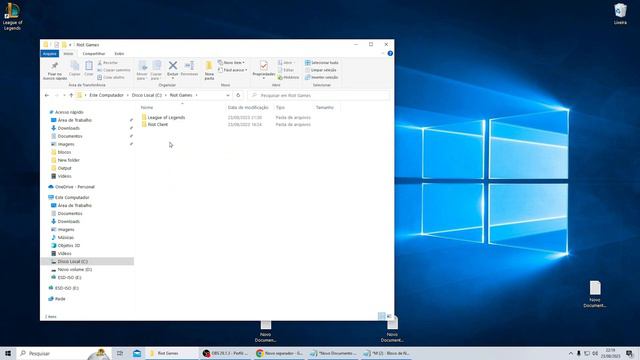This screenshot has width=640, height=360.
Task: Open Rede in the navigation pane
Action: click(x=60, y=299)
